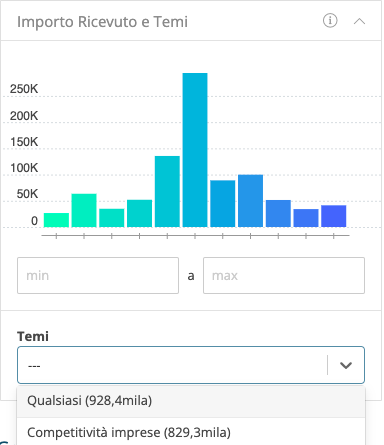
Task: Click the third histogram bar from the left
Action: pyautogui.click(x=112, y=218)
